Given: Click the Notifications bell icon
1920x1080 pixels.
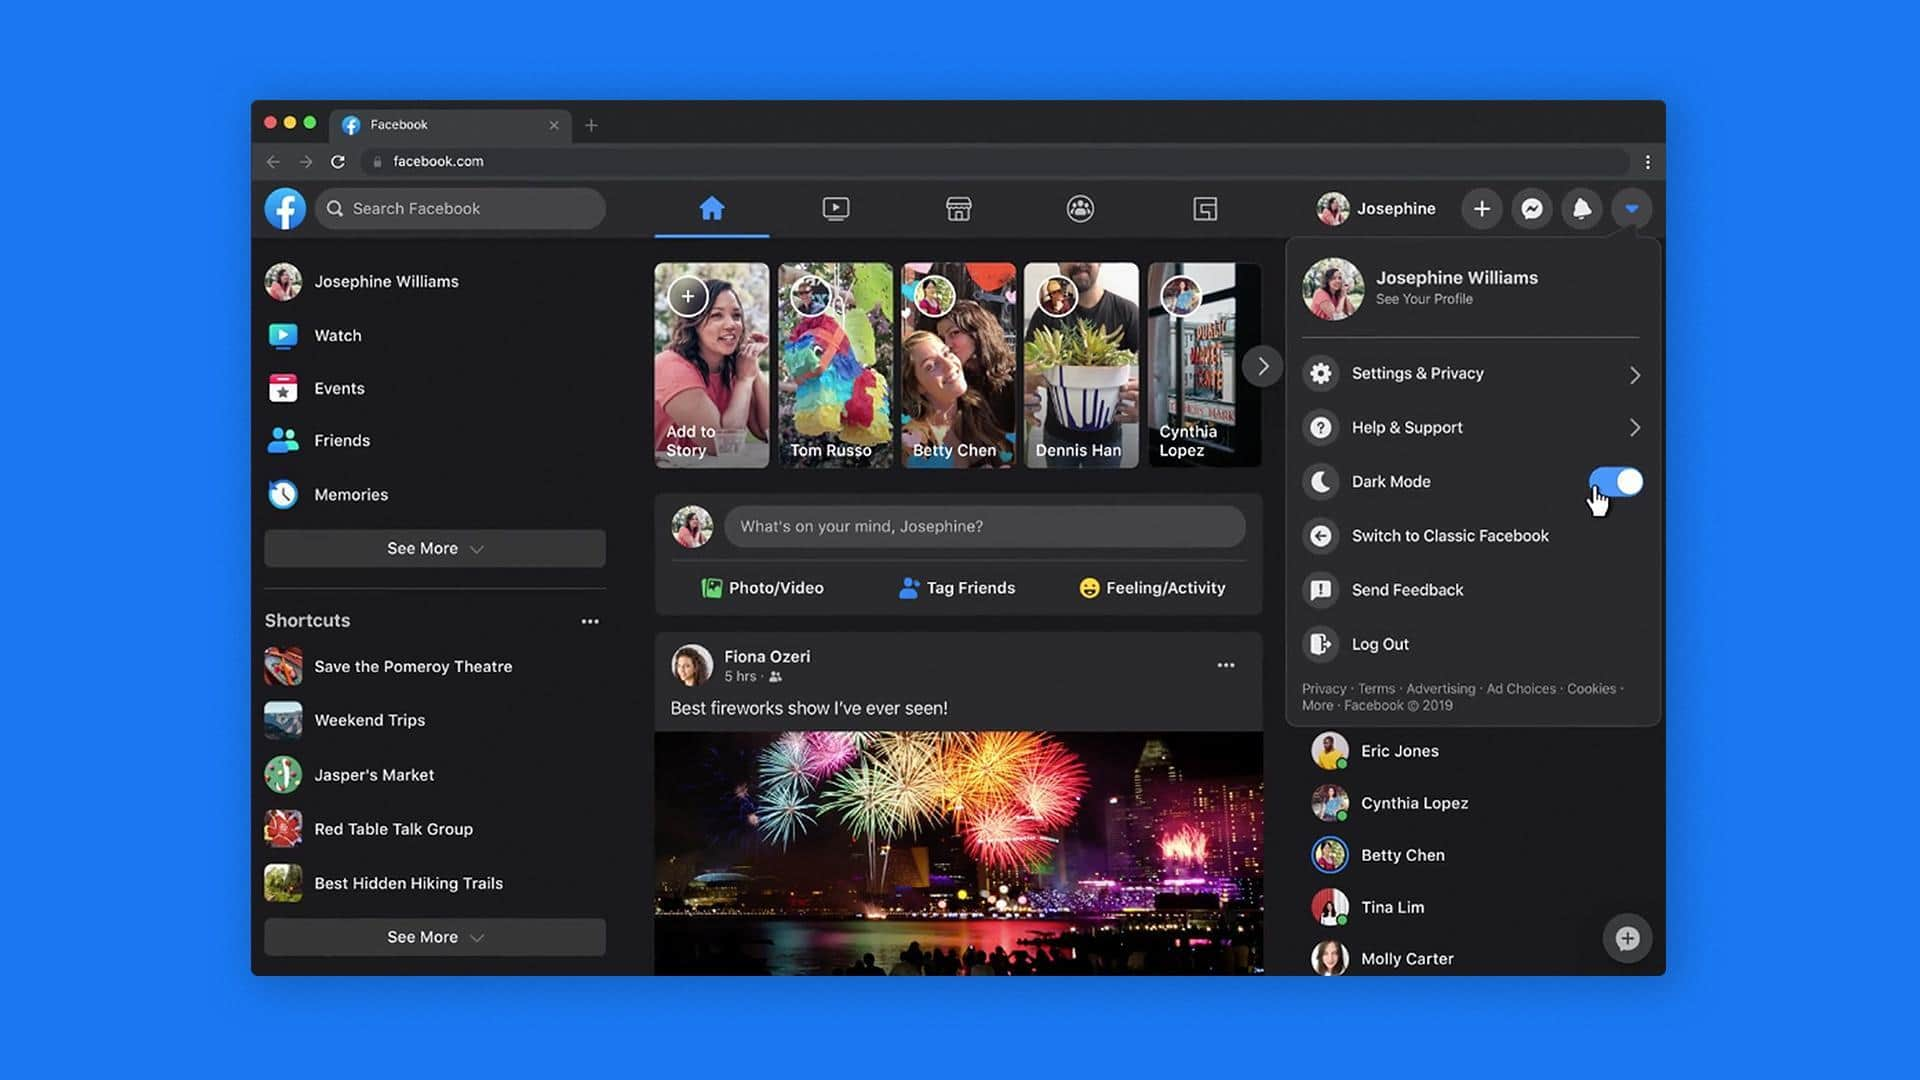Looking at the screenshot, I should (x=1581, y=207).
